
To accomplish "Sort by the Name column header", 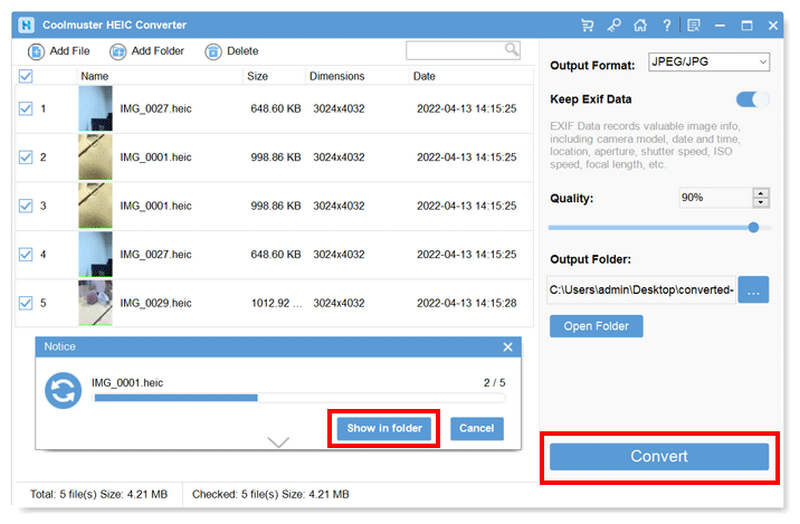I will click(x=94, y=76).
